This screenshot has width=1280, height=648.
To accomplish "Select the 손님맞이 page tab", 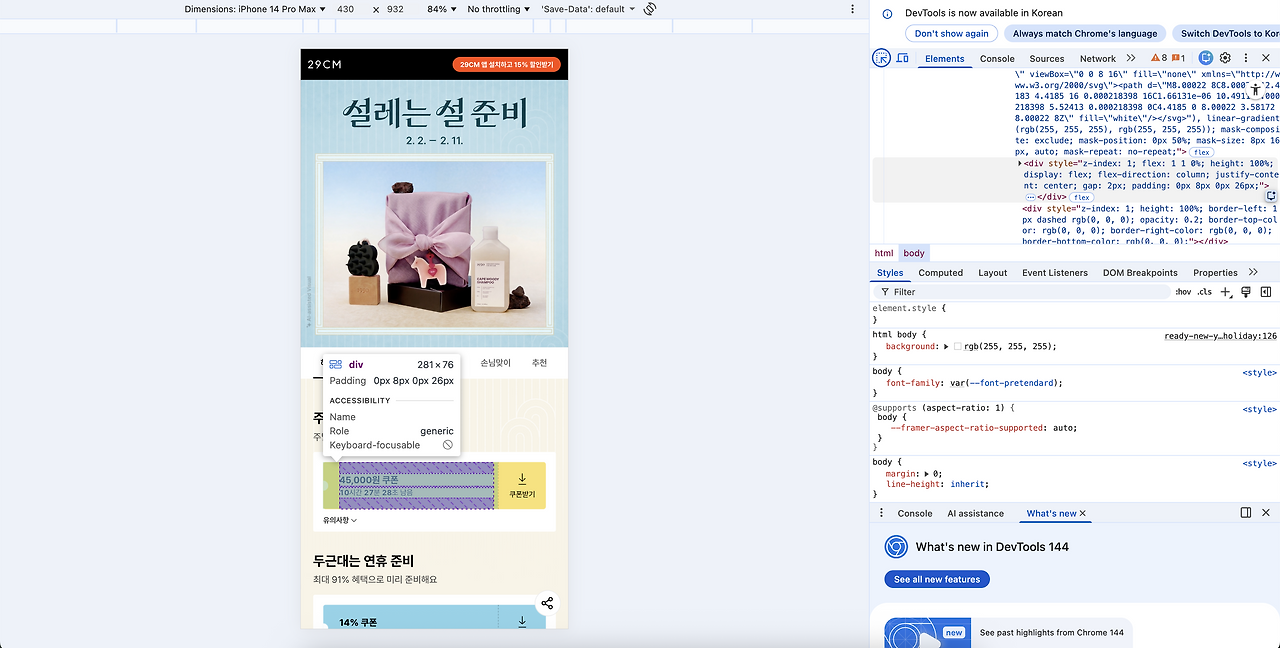I will [x=495, y=363].
